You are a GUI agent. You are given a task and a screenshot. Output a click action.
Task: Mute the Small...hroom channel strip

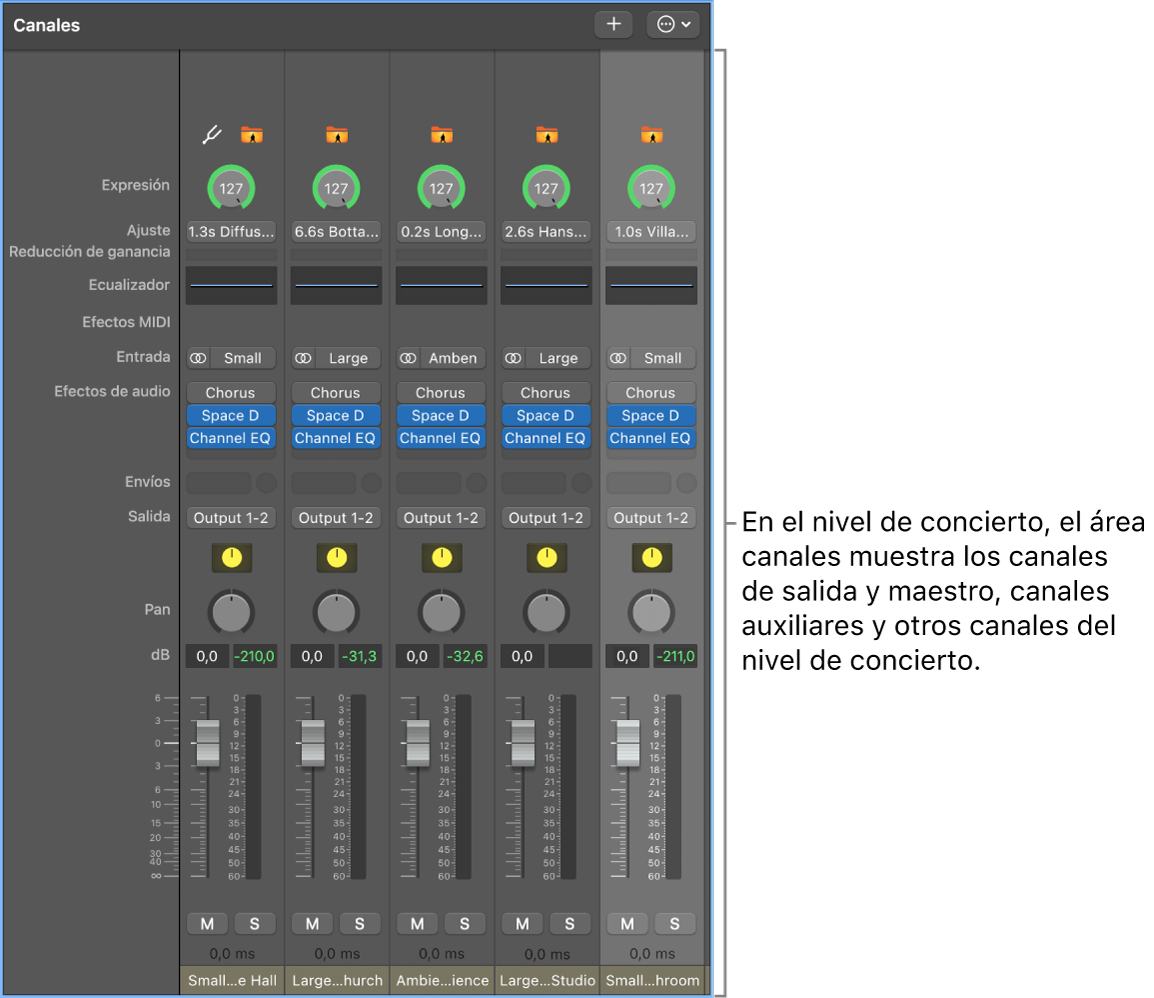point(628,924)
